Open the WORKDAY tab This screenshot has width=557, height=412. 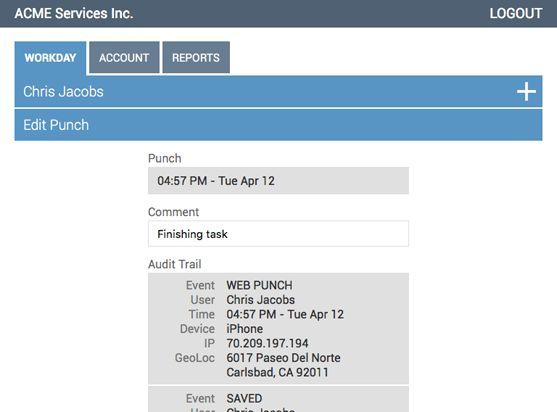pos(50,58)
